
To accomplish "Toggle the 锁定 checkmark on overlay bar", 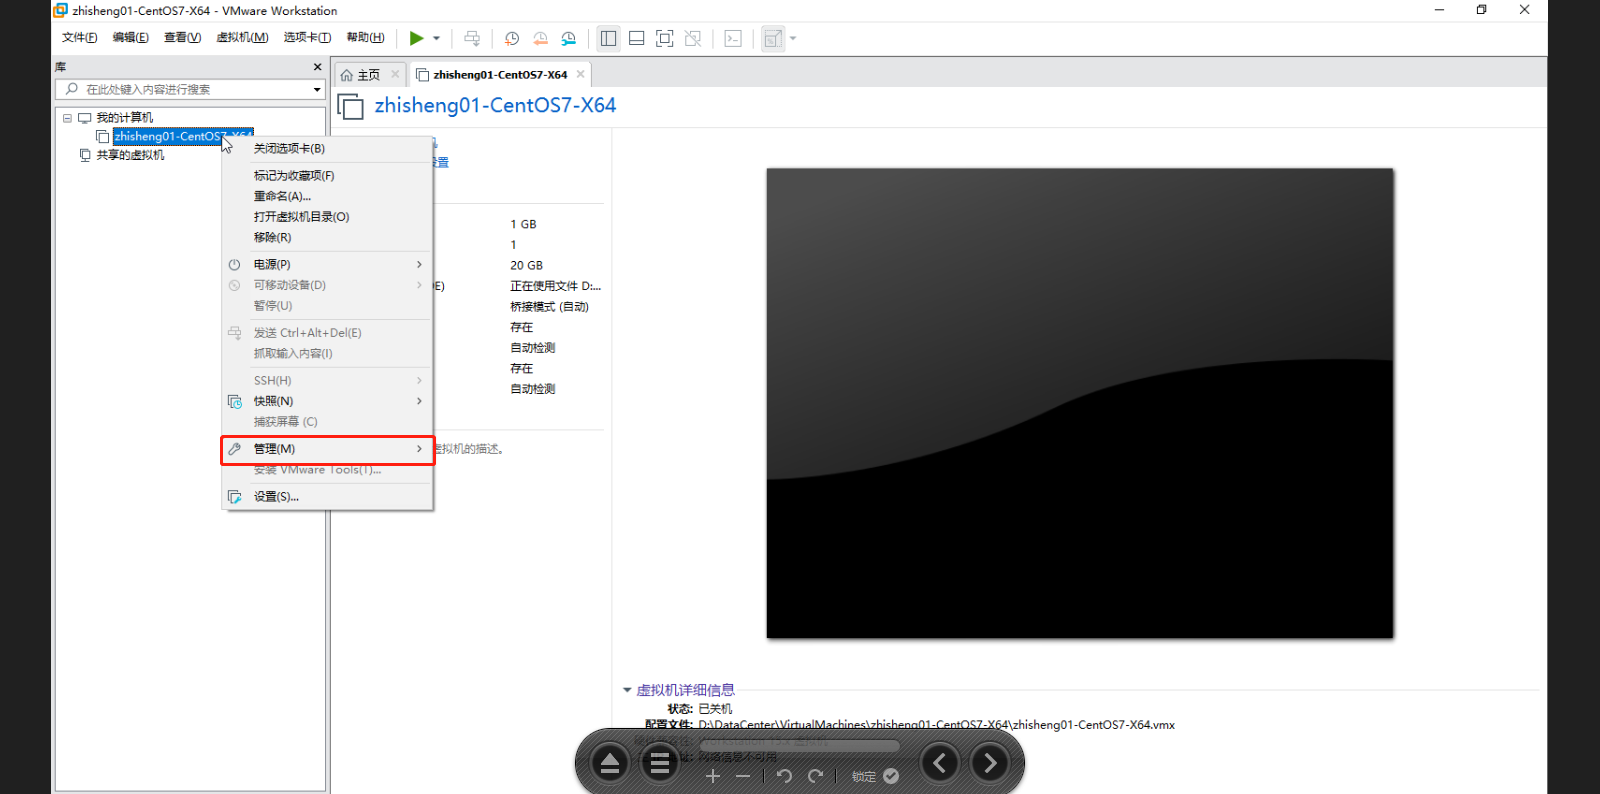I will 891,776.
